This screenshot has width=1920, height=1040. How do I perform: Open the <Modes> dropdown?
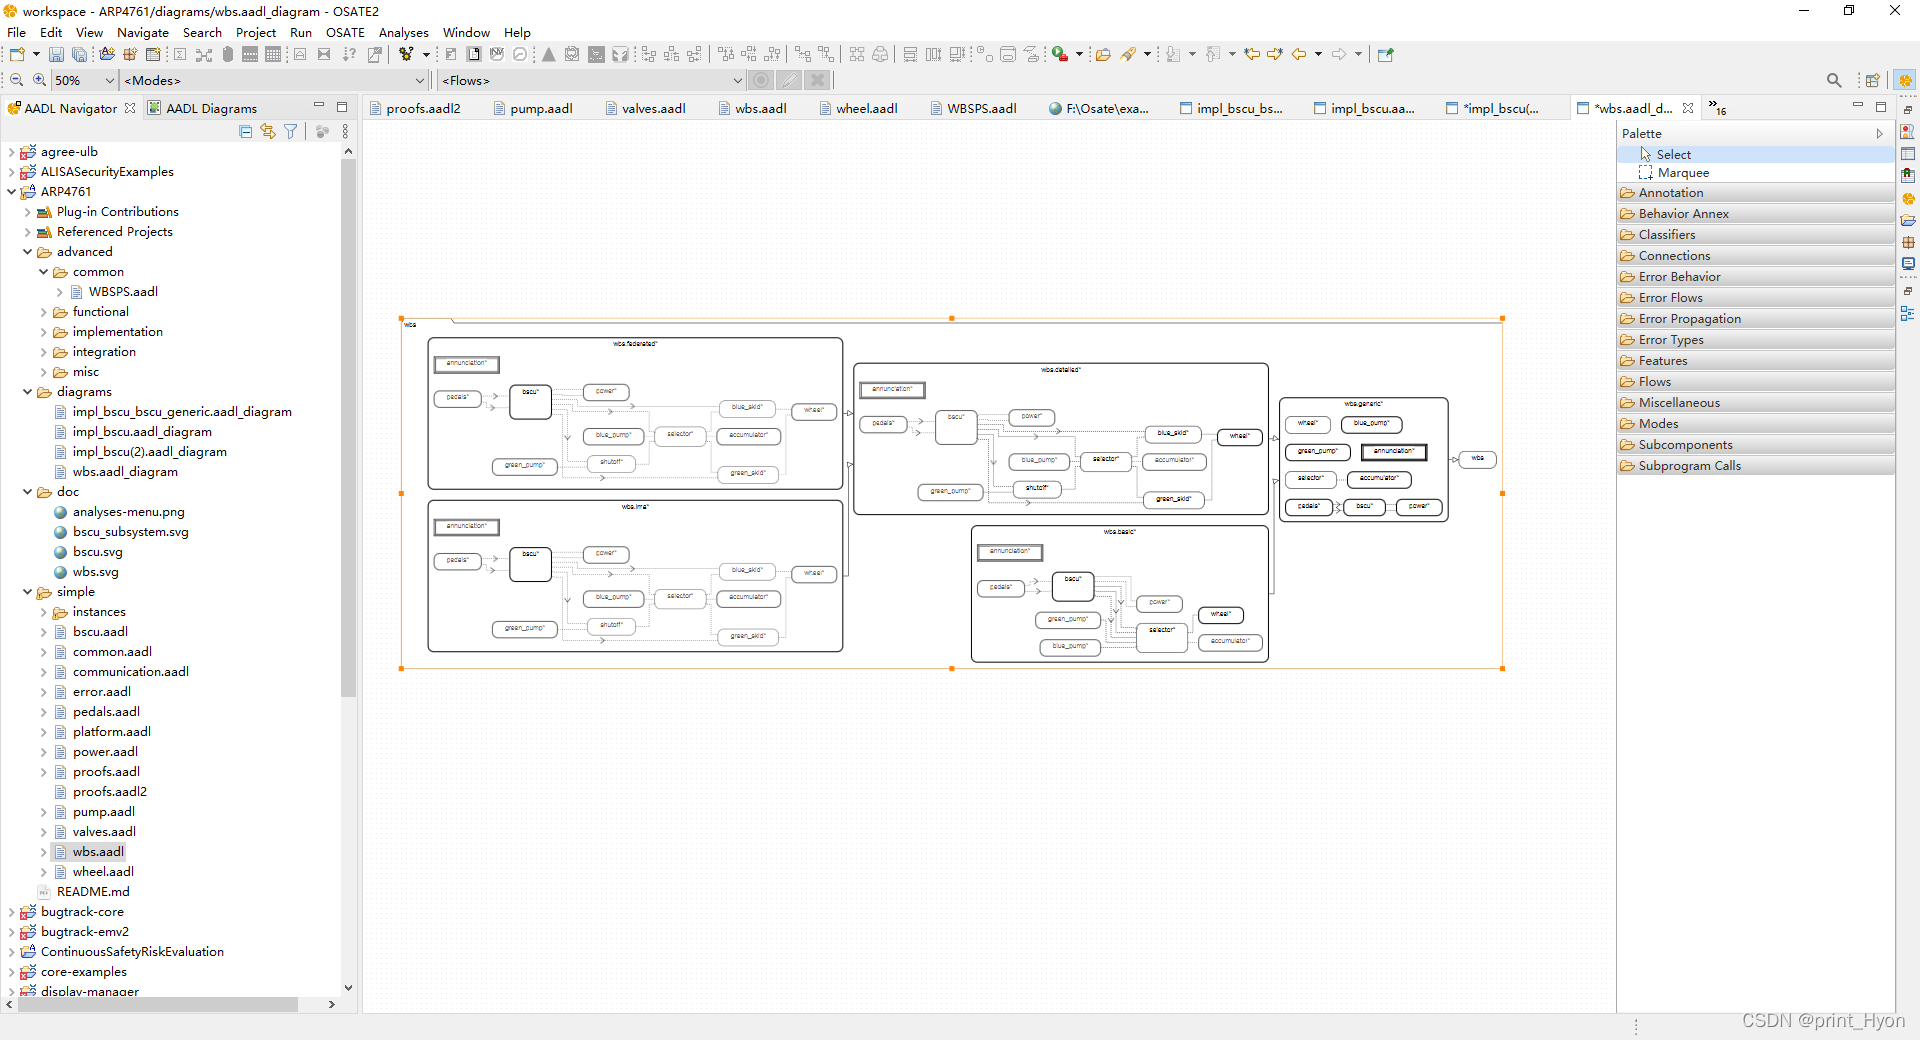point(420,80)
